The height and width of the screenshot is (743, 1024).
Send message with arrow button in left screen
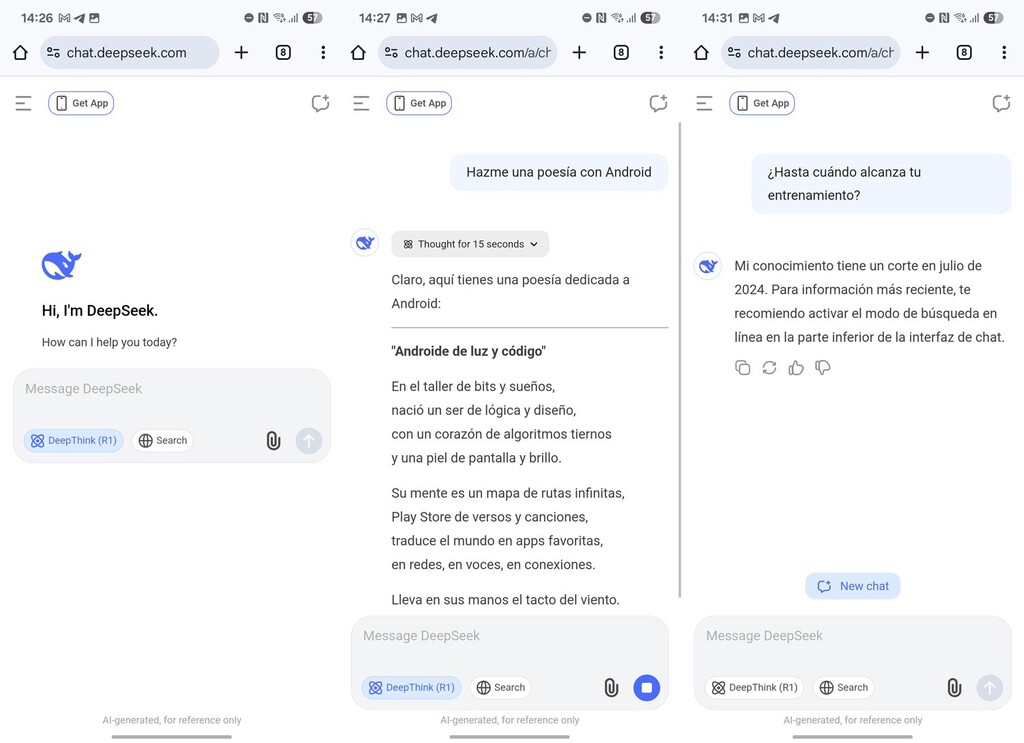tap(308, 441)
